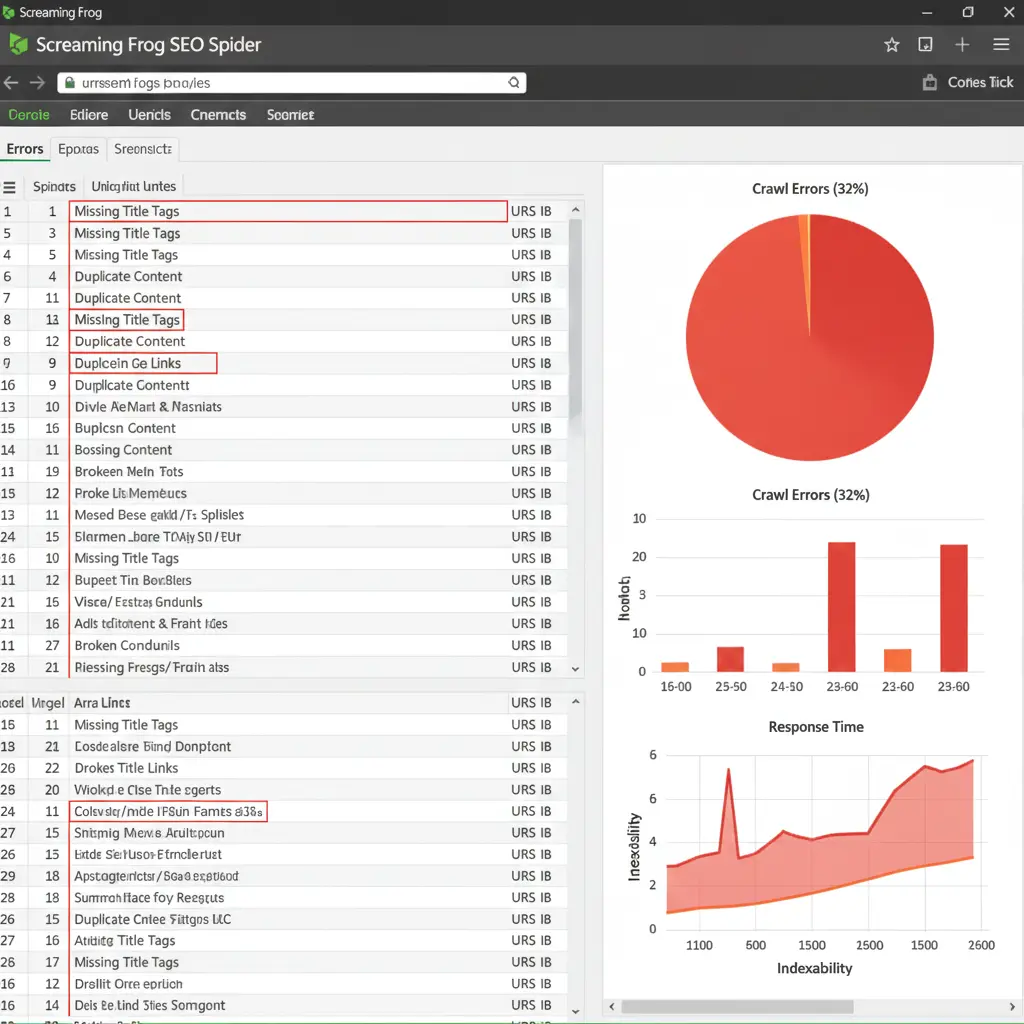
Task: Click into the URL address input field
Action: point(290,83)
